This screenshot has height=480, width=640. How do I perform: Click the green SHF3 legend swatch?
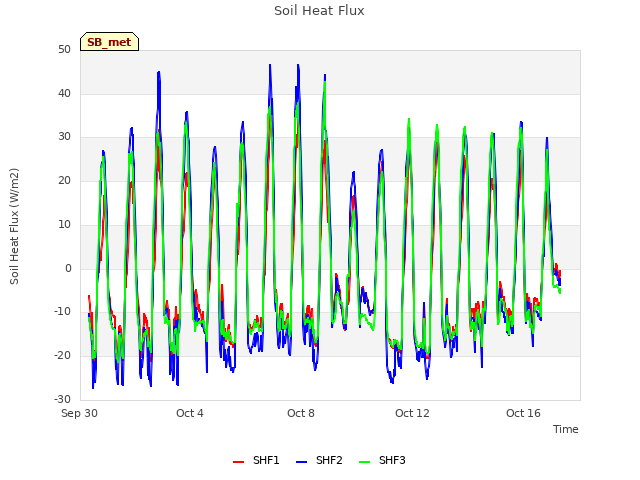[x=364, y=462]
